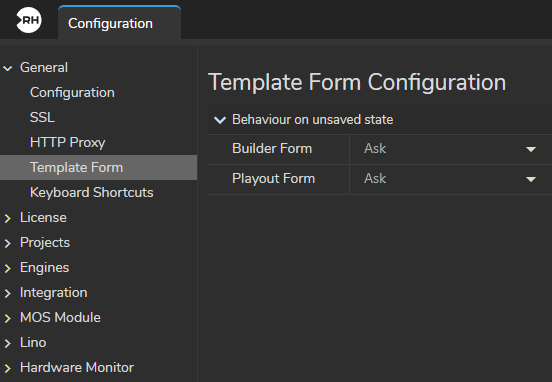552x382 pixels.
Task: Click the Hardware Monitor tree label
Action: [77, 368]
